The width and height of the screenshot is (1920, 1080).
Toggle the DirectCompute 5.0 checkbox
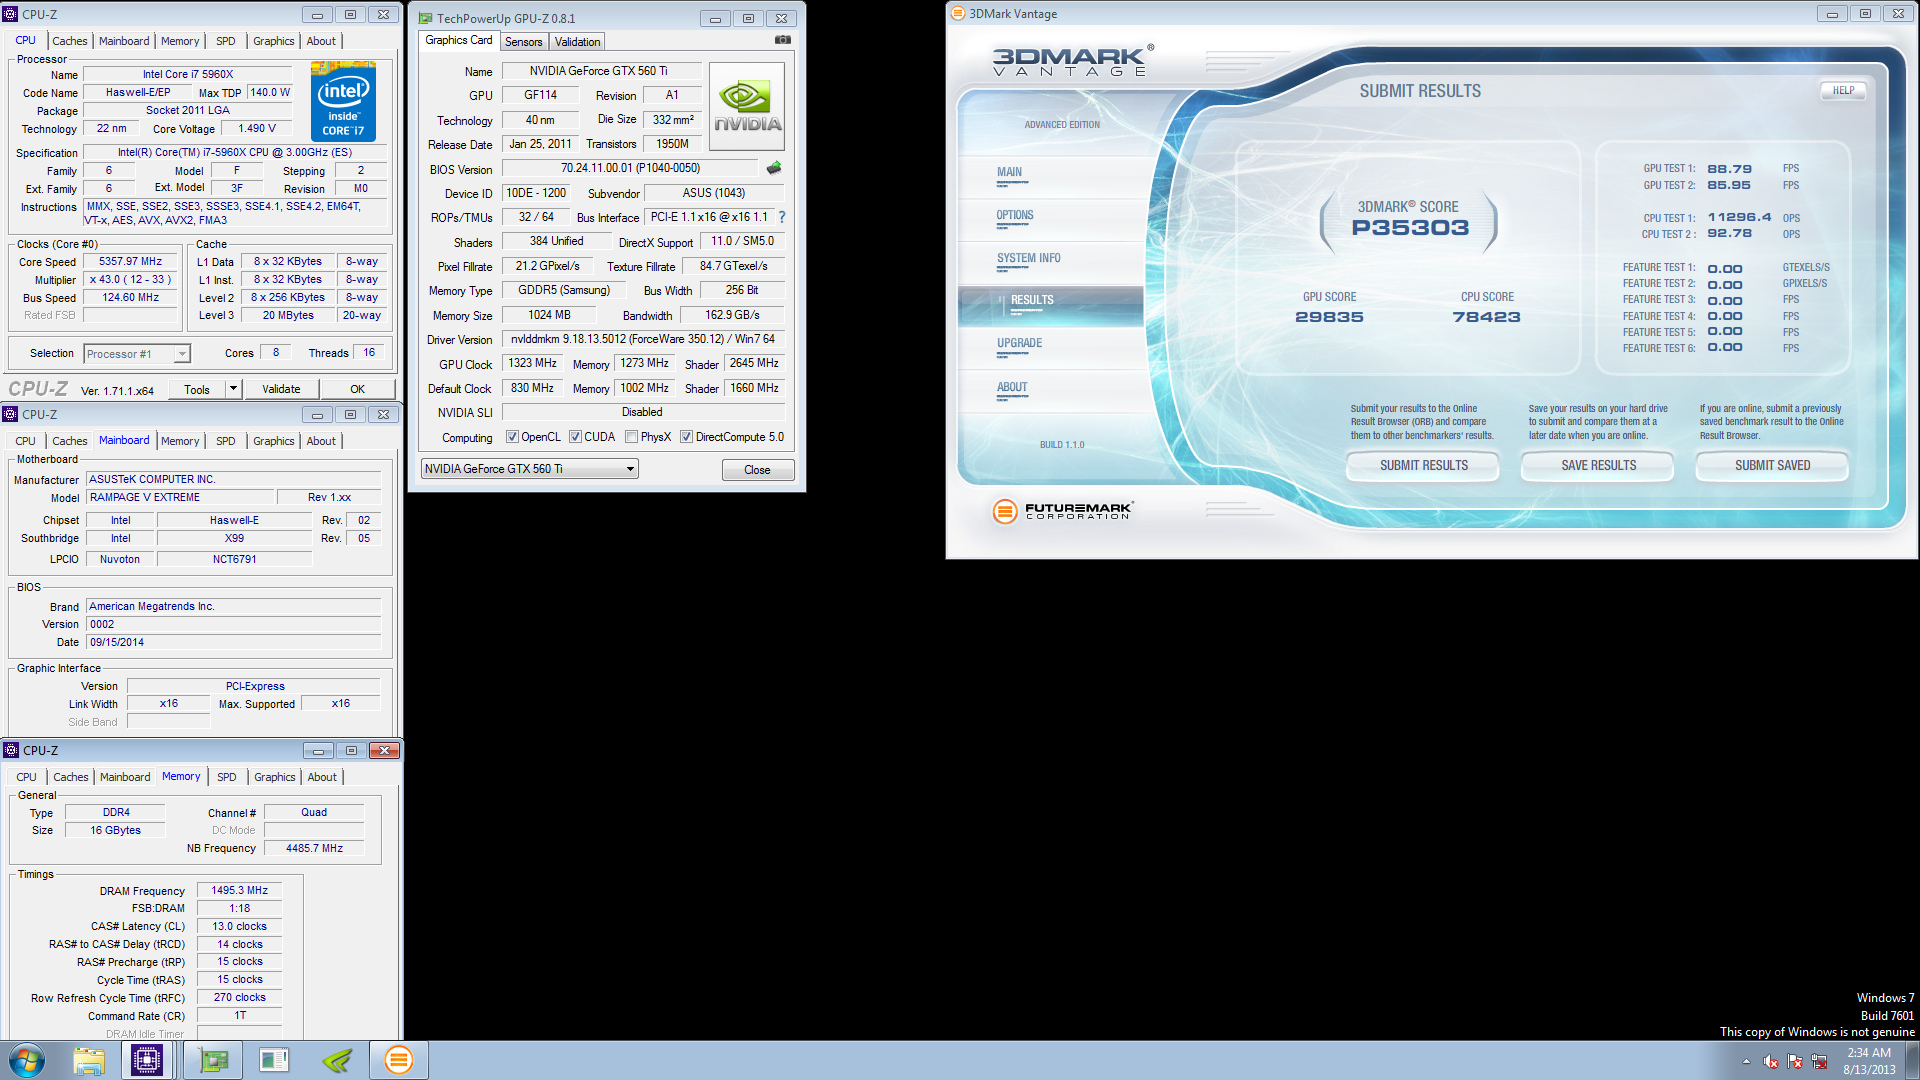tap(686, 437)
